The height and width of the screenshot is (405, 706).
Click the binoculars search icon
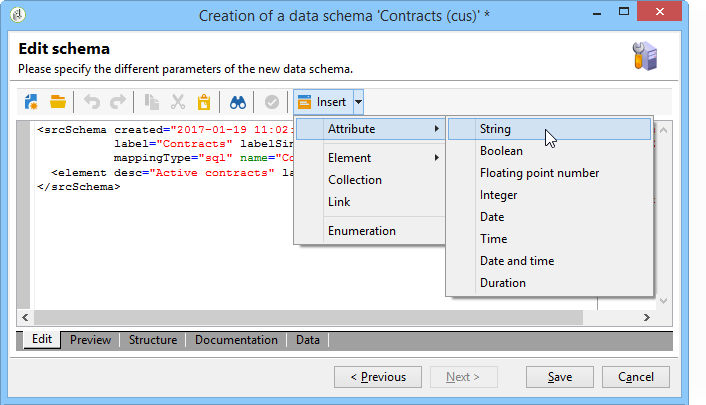(238, 102)
